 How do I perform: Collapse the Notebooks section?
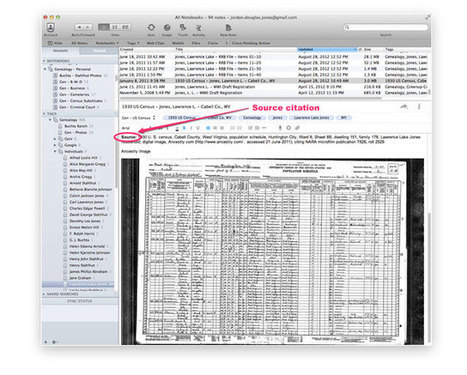tap(44, 61)
